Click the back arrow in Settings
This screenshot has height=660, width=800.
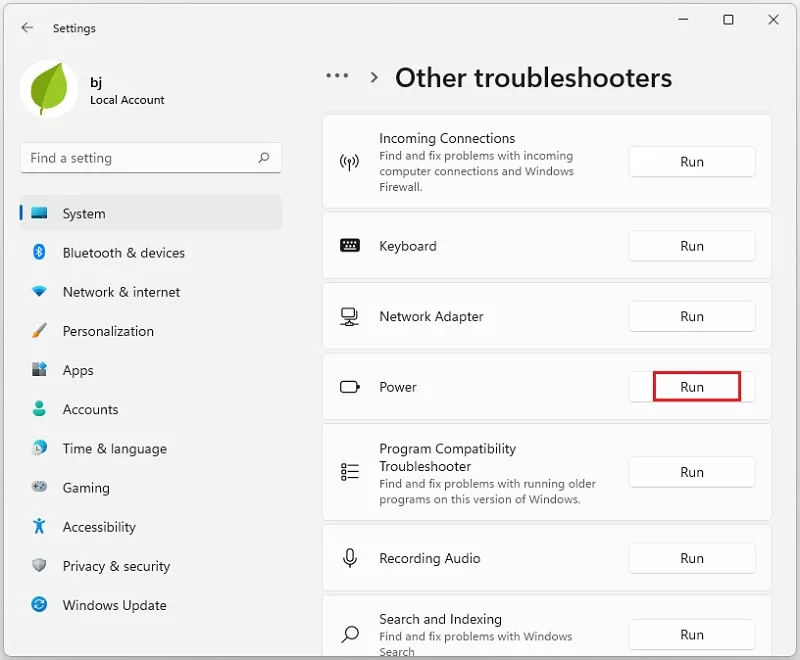tap(28, 28)
